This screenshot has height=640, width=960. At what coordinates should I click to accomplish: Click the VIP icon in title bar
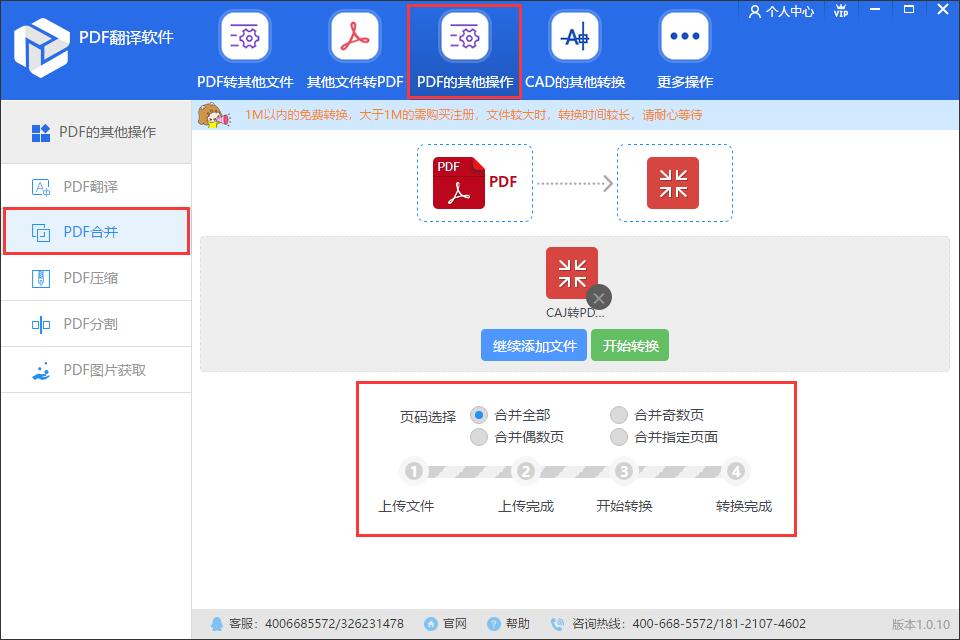841,12
